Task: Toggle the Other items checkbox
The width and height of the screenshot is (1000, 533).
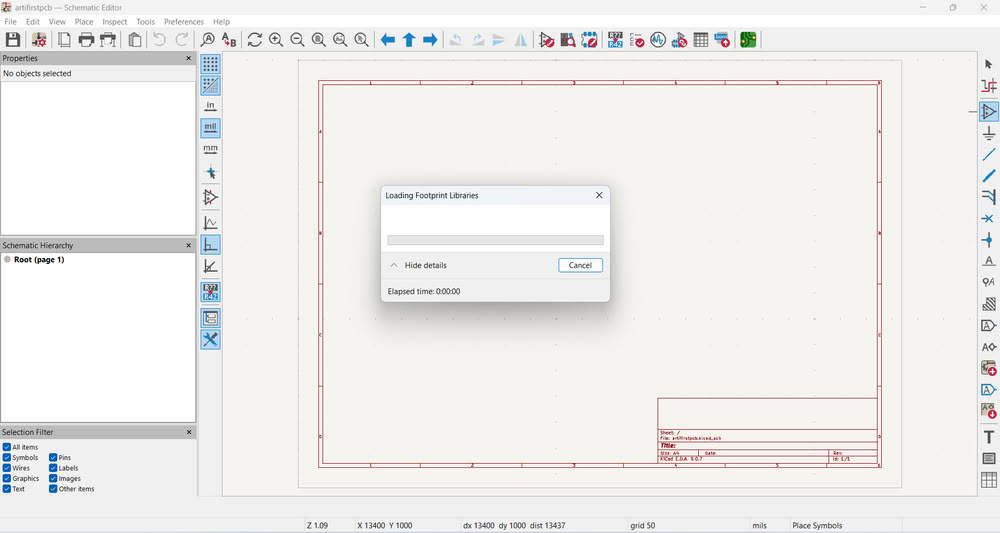Action: 54,489
